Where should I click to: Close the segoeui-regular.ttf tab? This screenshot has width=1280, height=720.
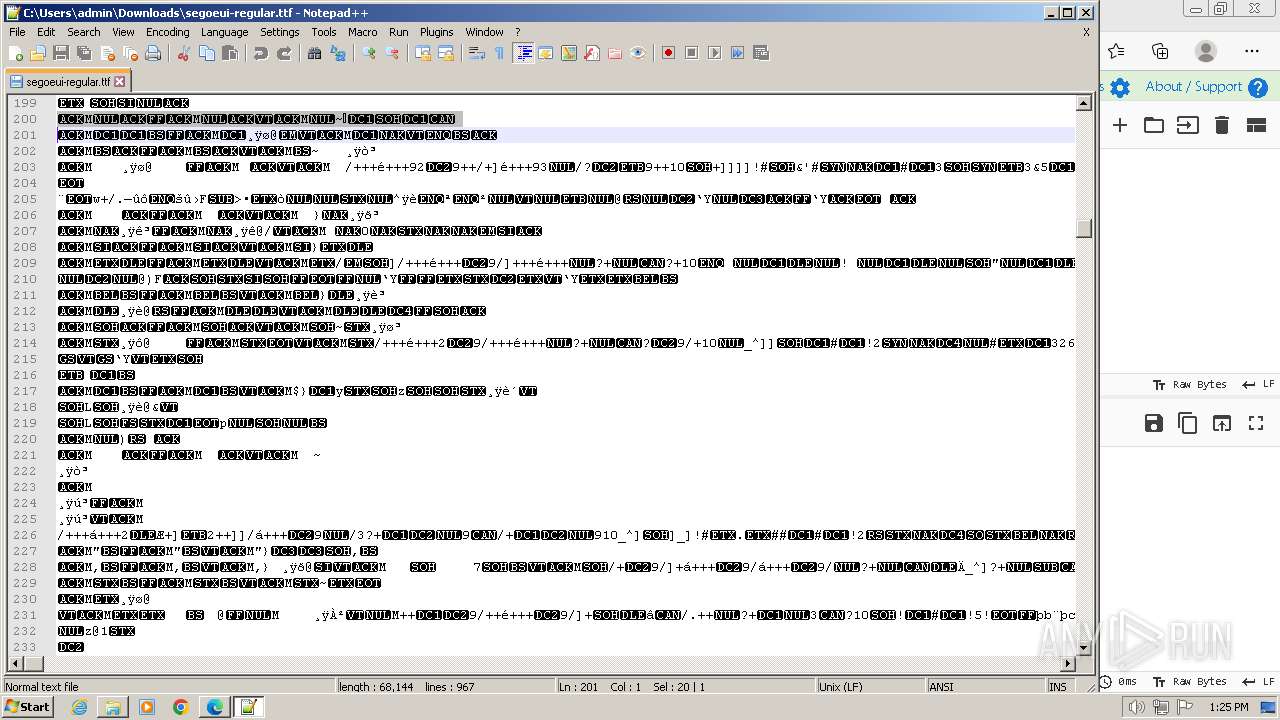point(120,82)
